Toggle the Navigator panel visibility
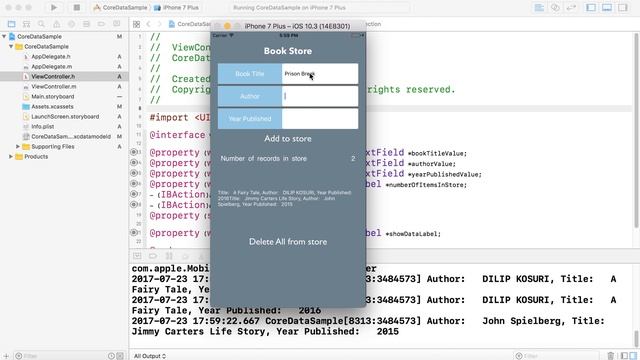The height and width of the screenshot is (360, 640). click(591, 7)
